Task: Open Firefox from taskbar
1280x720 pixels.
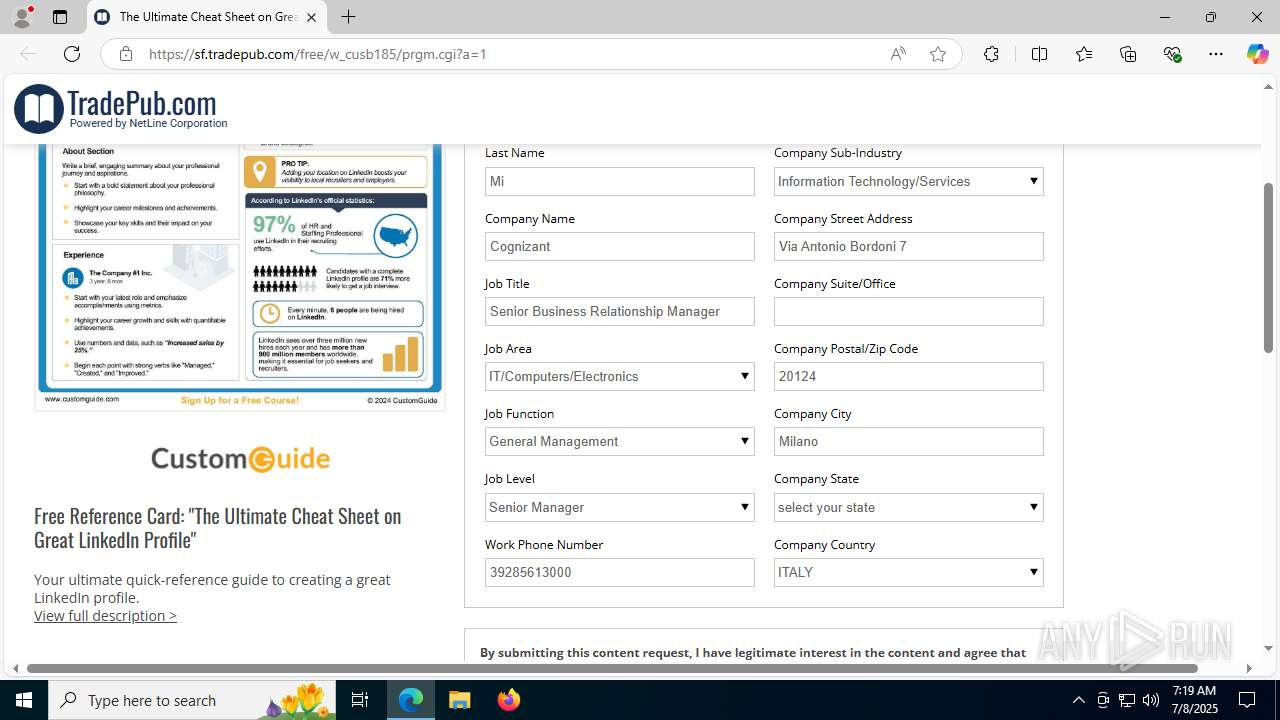Action: (509, 700)
